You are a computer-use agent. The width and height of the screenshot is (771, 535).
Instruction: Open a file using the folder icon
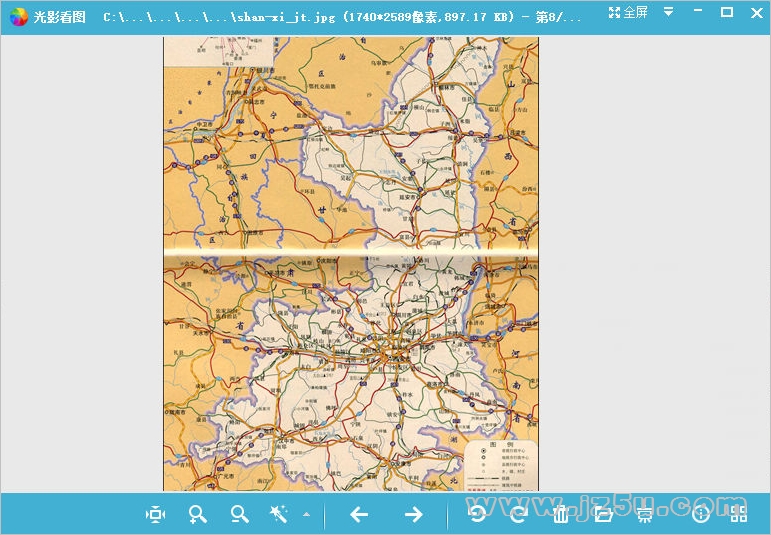tap(603, 514)
